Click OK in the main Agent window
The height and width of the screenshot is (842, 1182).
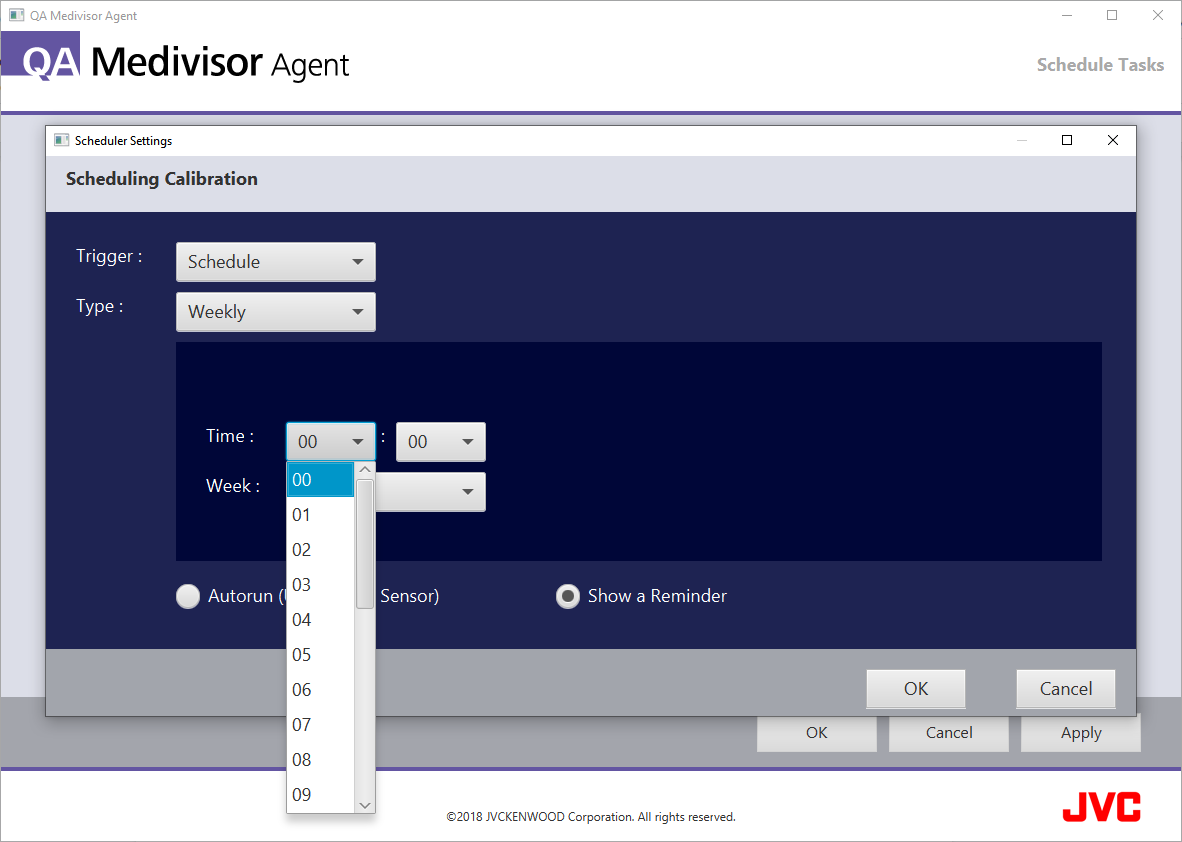(x=816, y=733)
